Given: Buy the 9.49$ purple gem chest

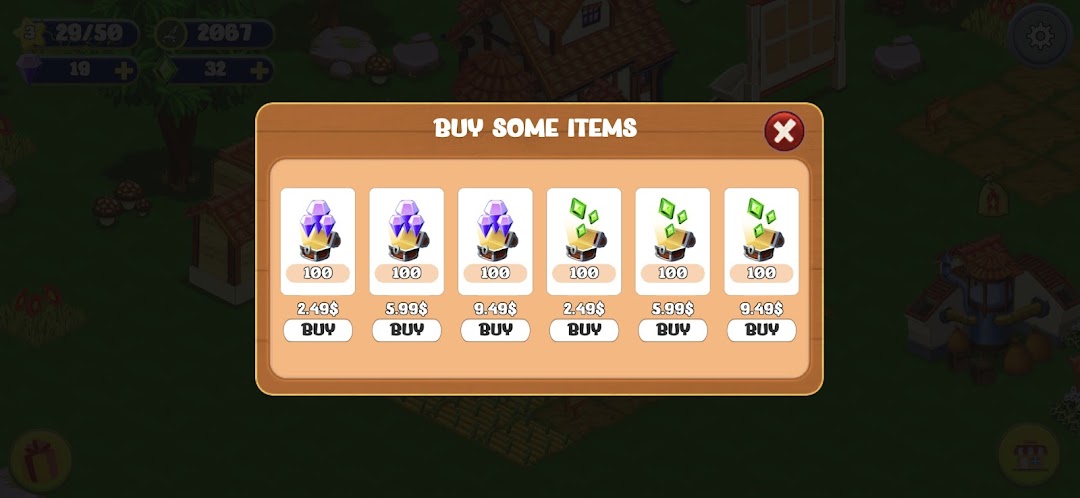Looking at the screenshot, I should click(x=495, y=330).
